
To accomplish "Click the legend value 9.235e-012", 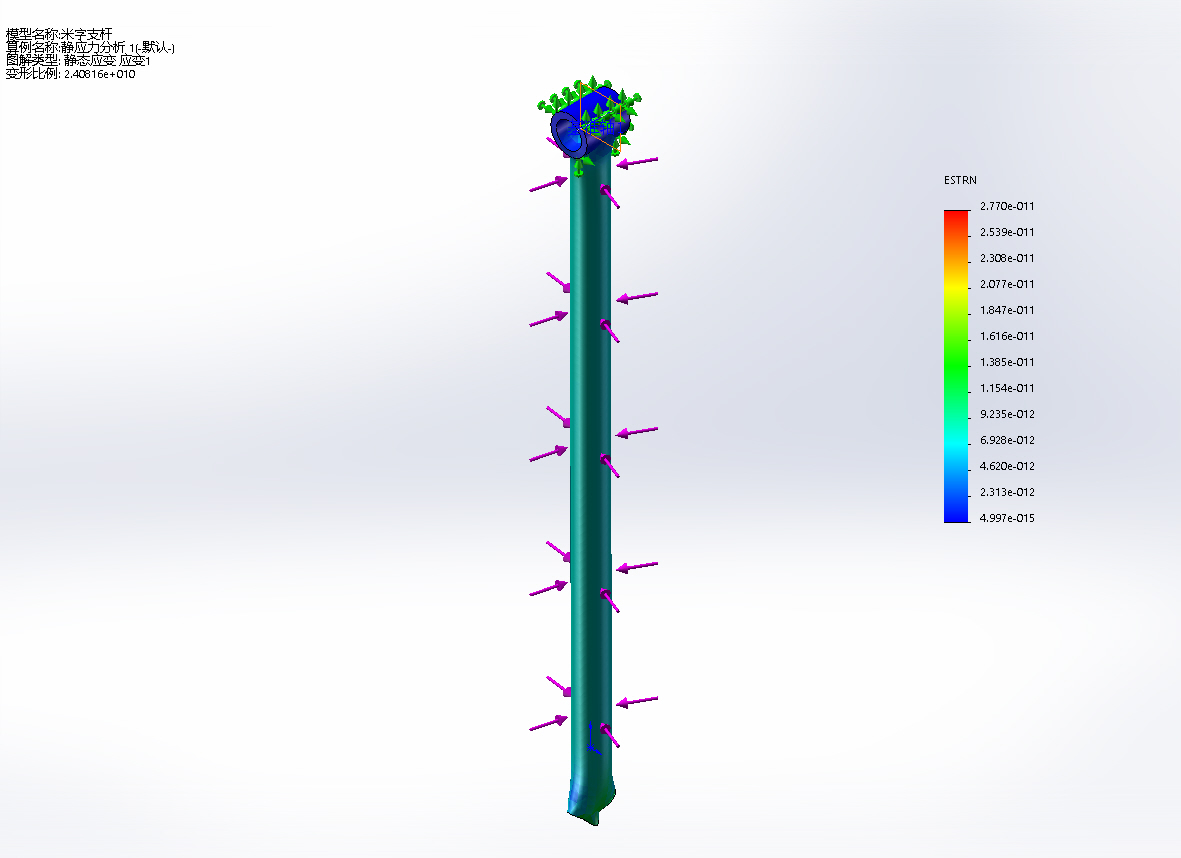I will tap(1007, 414).
